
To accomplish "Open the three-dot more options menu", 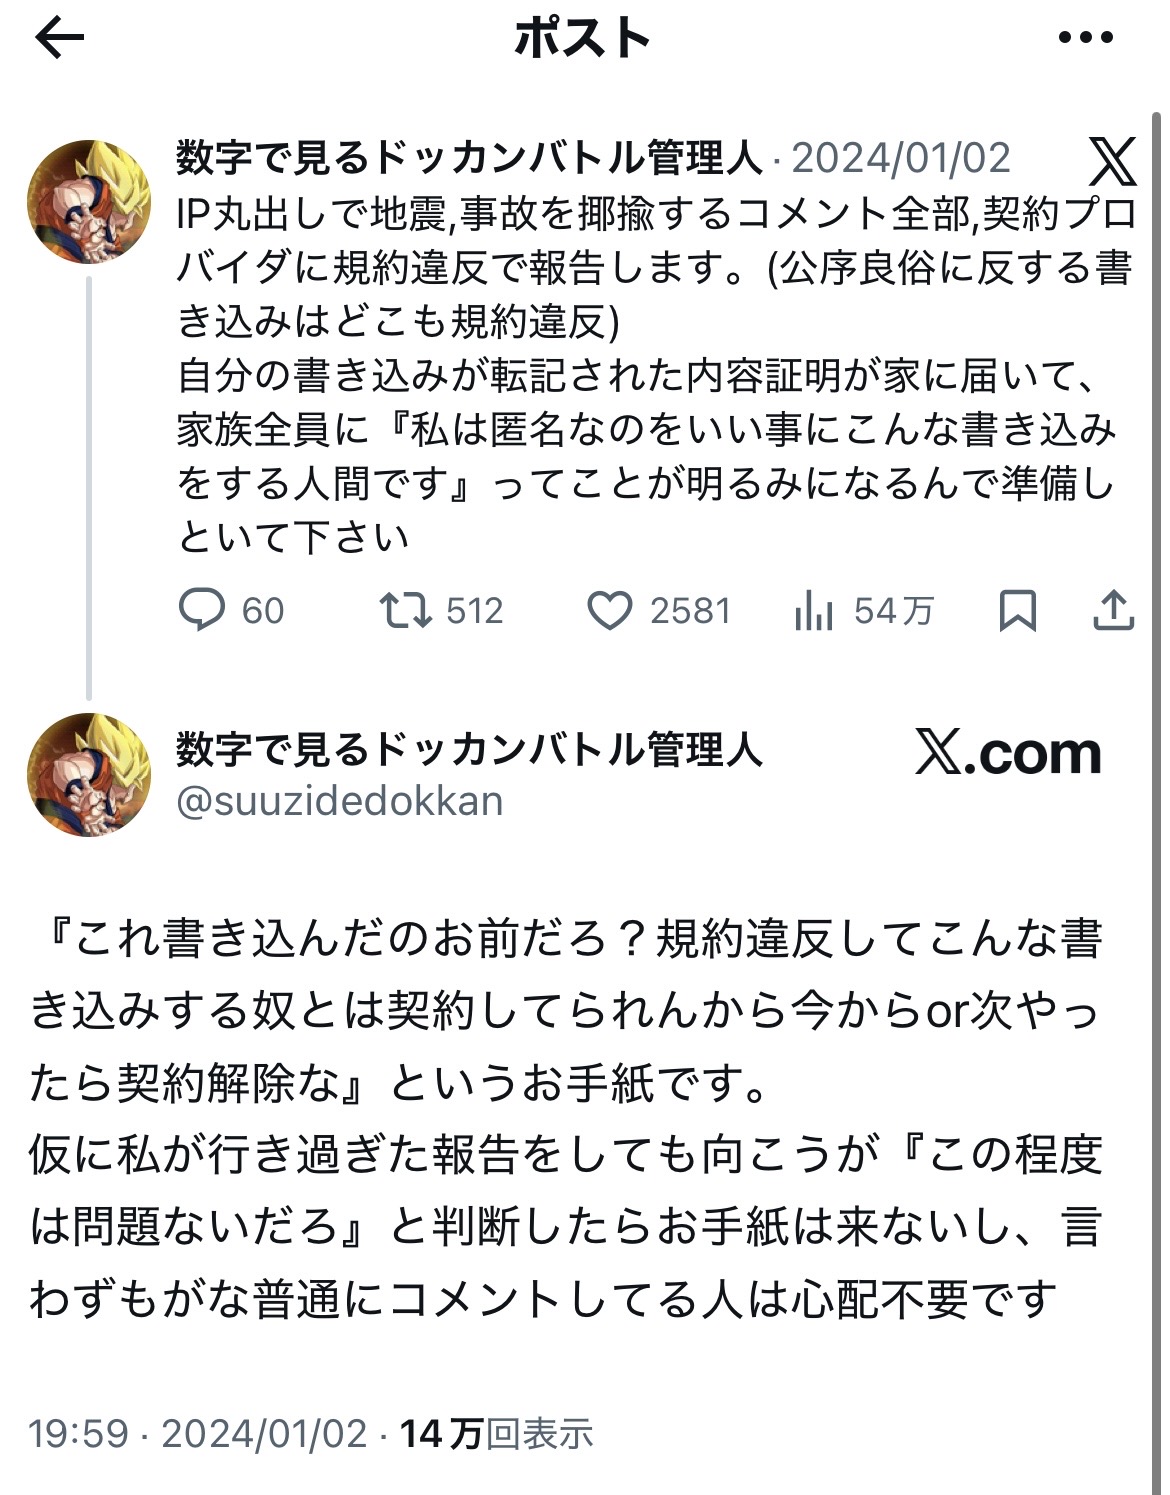I will [1085, 39].
